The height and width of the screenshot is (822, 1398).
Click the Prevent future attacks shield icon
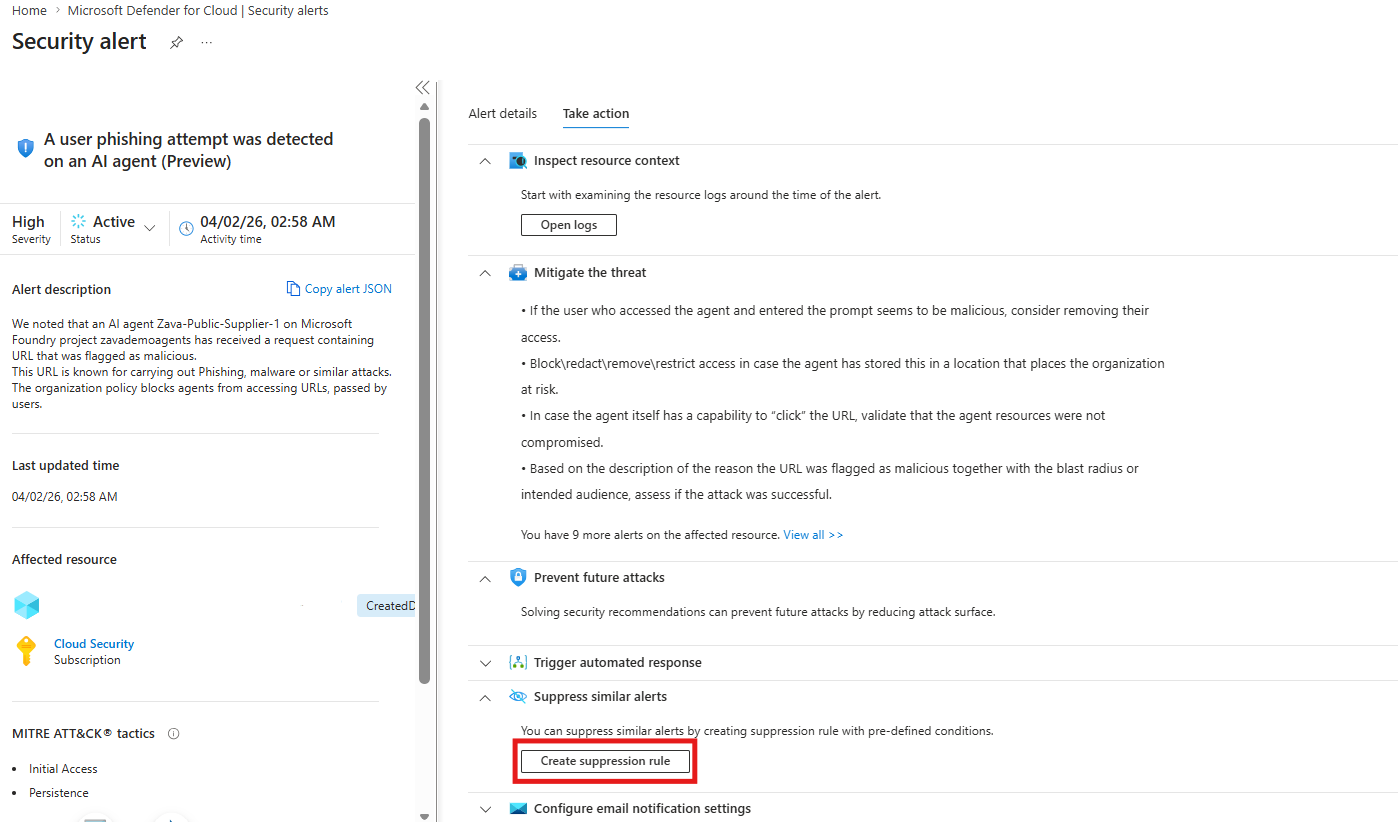click(x=518, y=577)
